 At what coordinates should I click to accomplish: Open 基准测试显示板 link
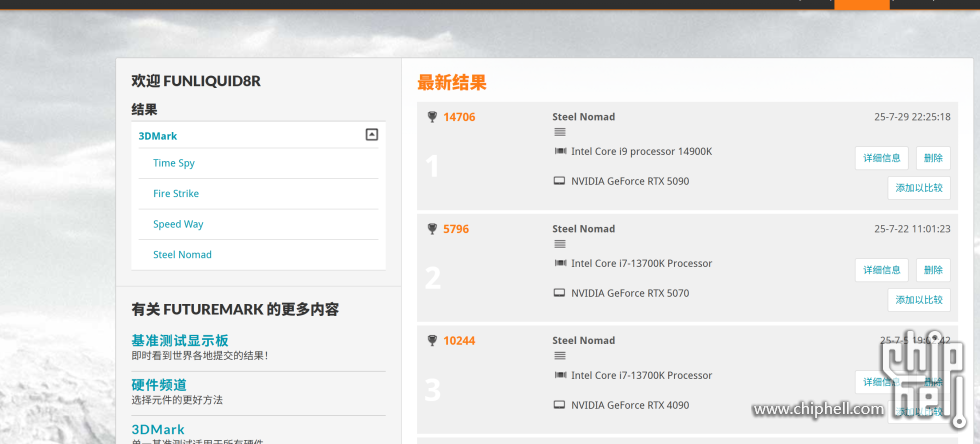coord(180,341)
